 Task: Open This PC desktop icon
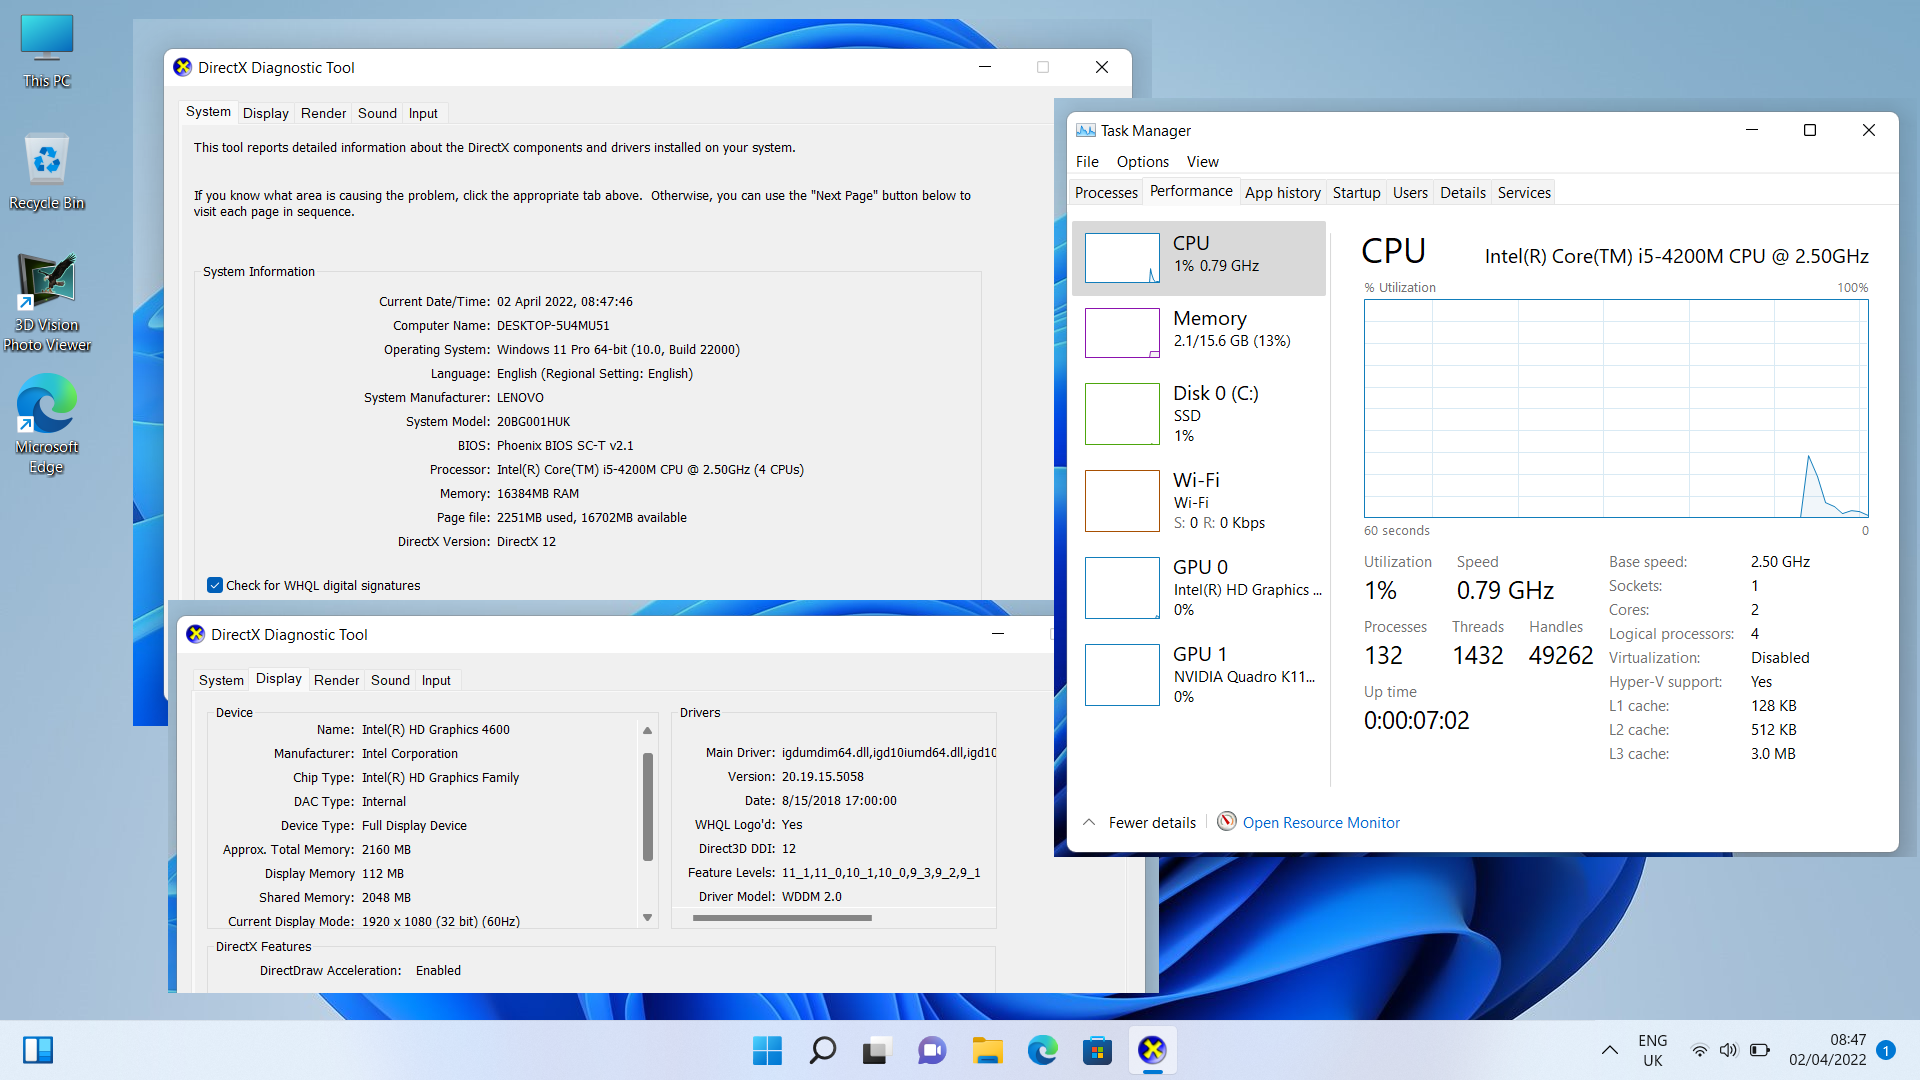pyautogui.click(x=47, y=52)
